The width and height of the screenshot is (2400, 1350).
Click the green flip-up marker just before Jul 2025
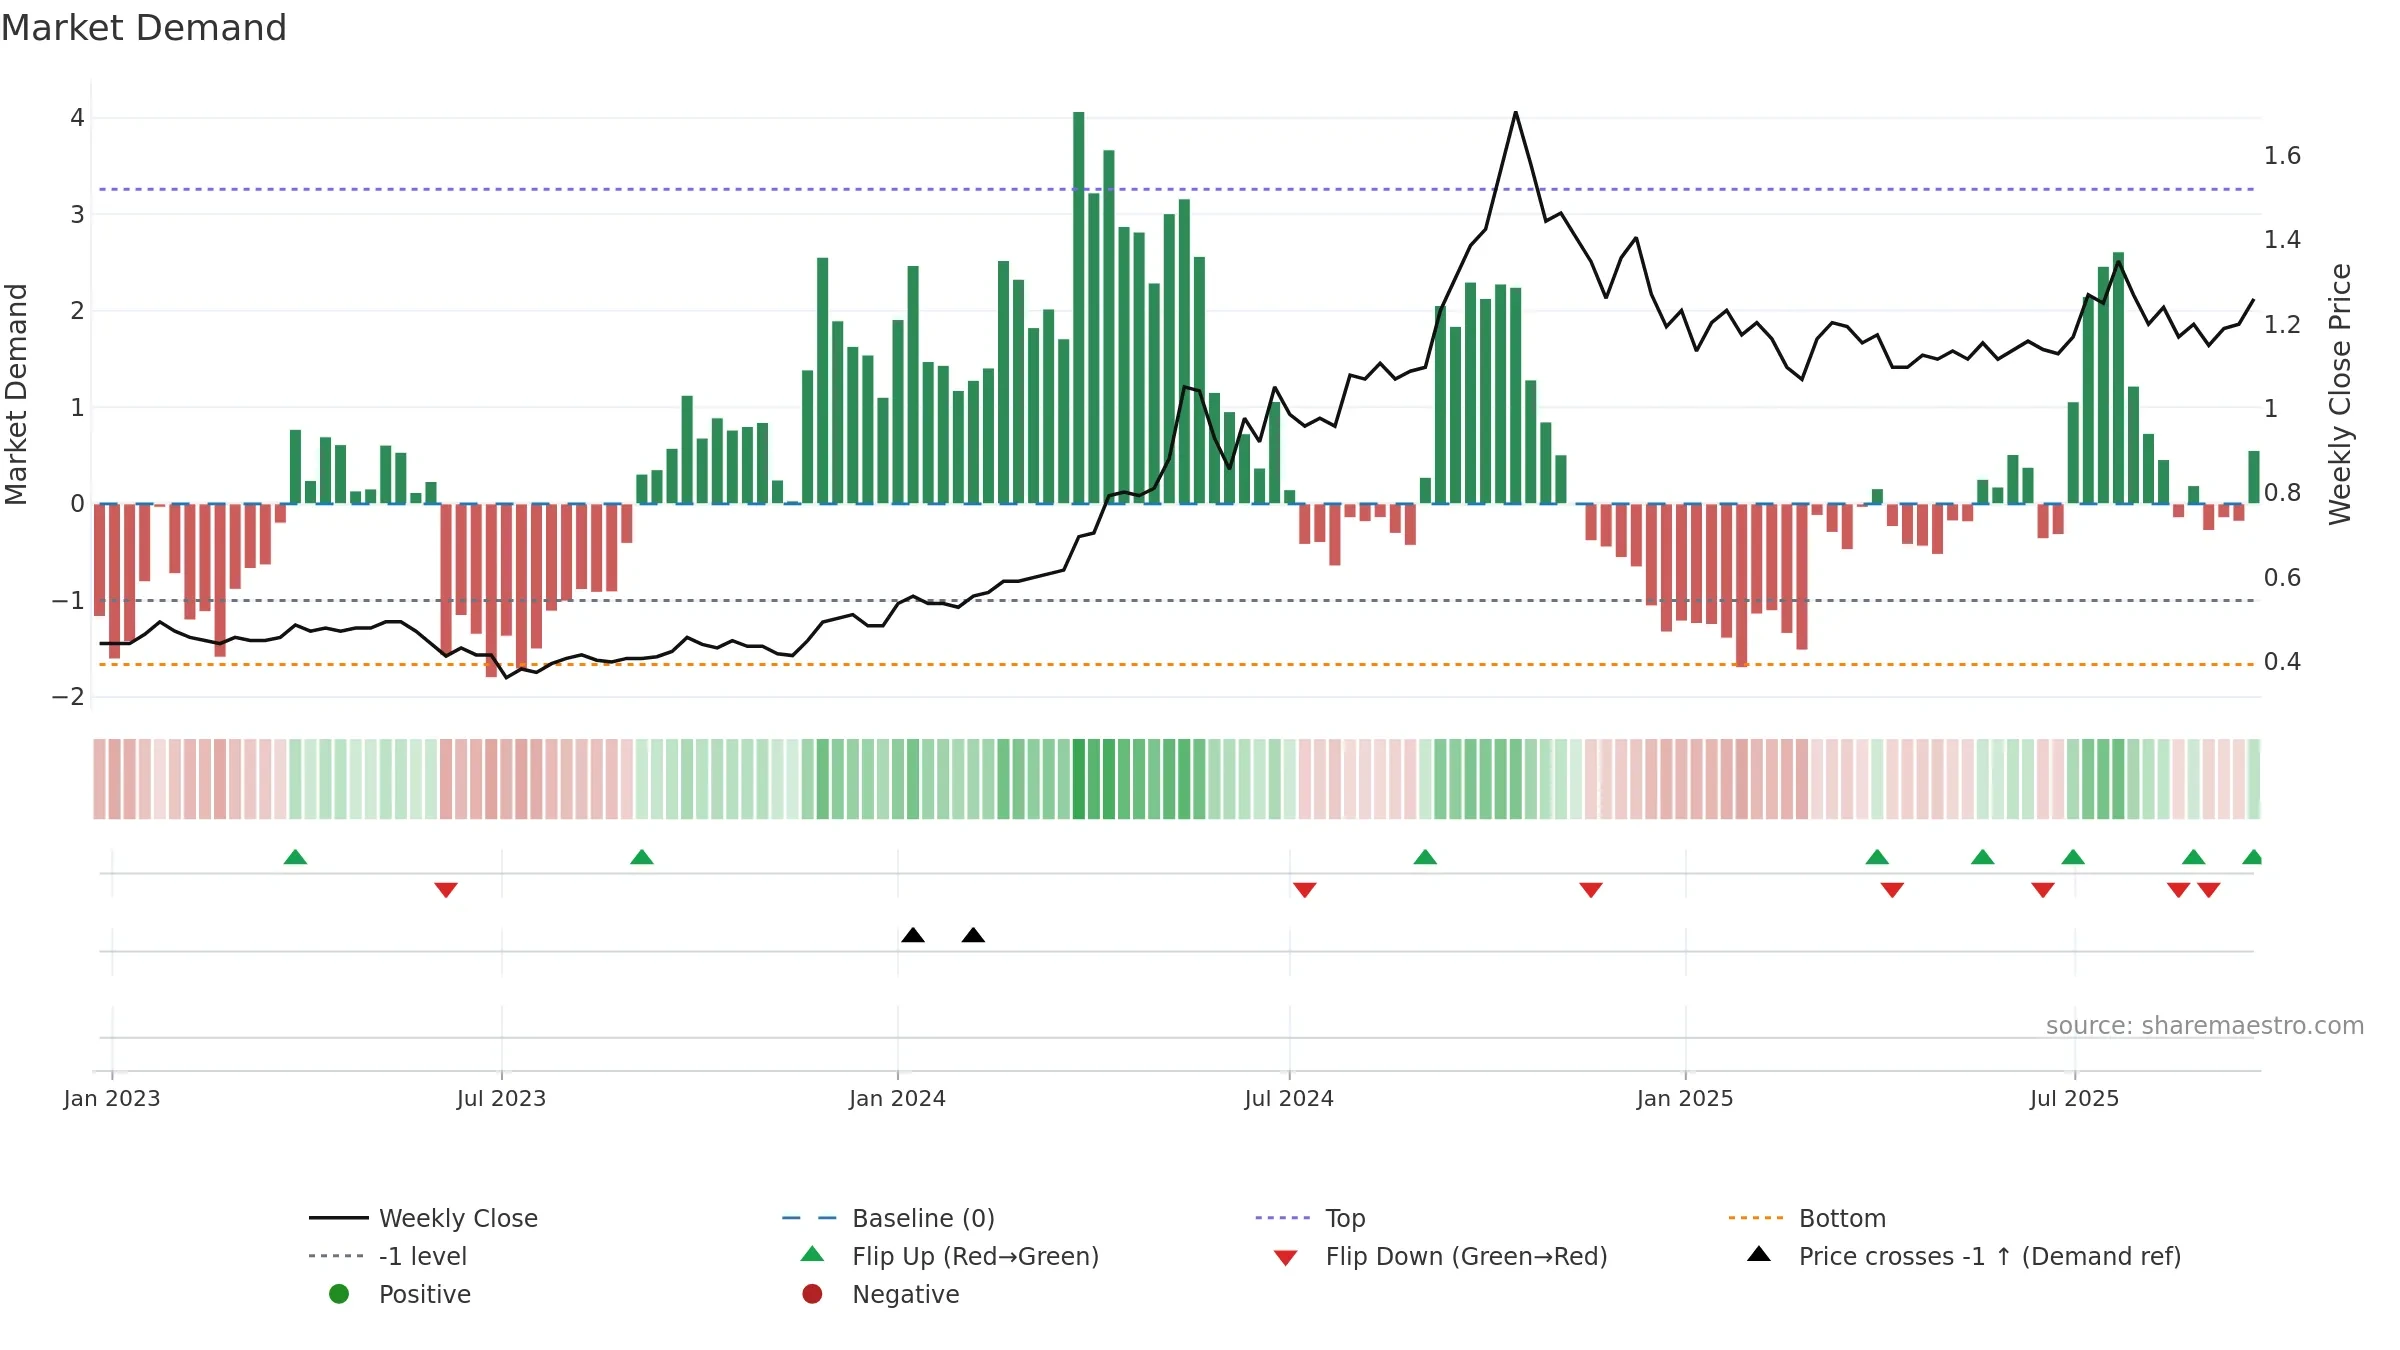(2073, 857)
